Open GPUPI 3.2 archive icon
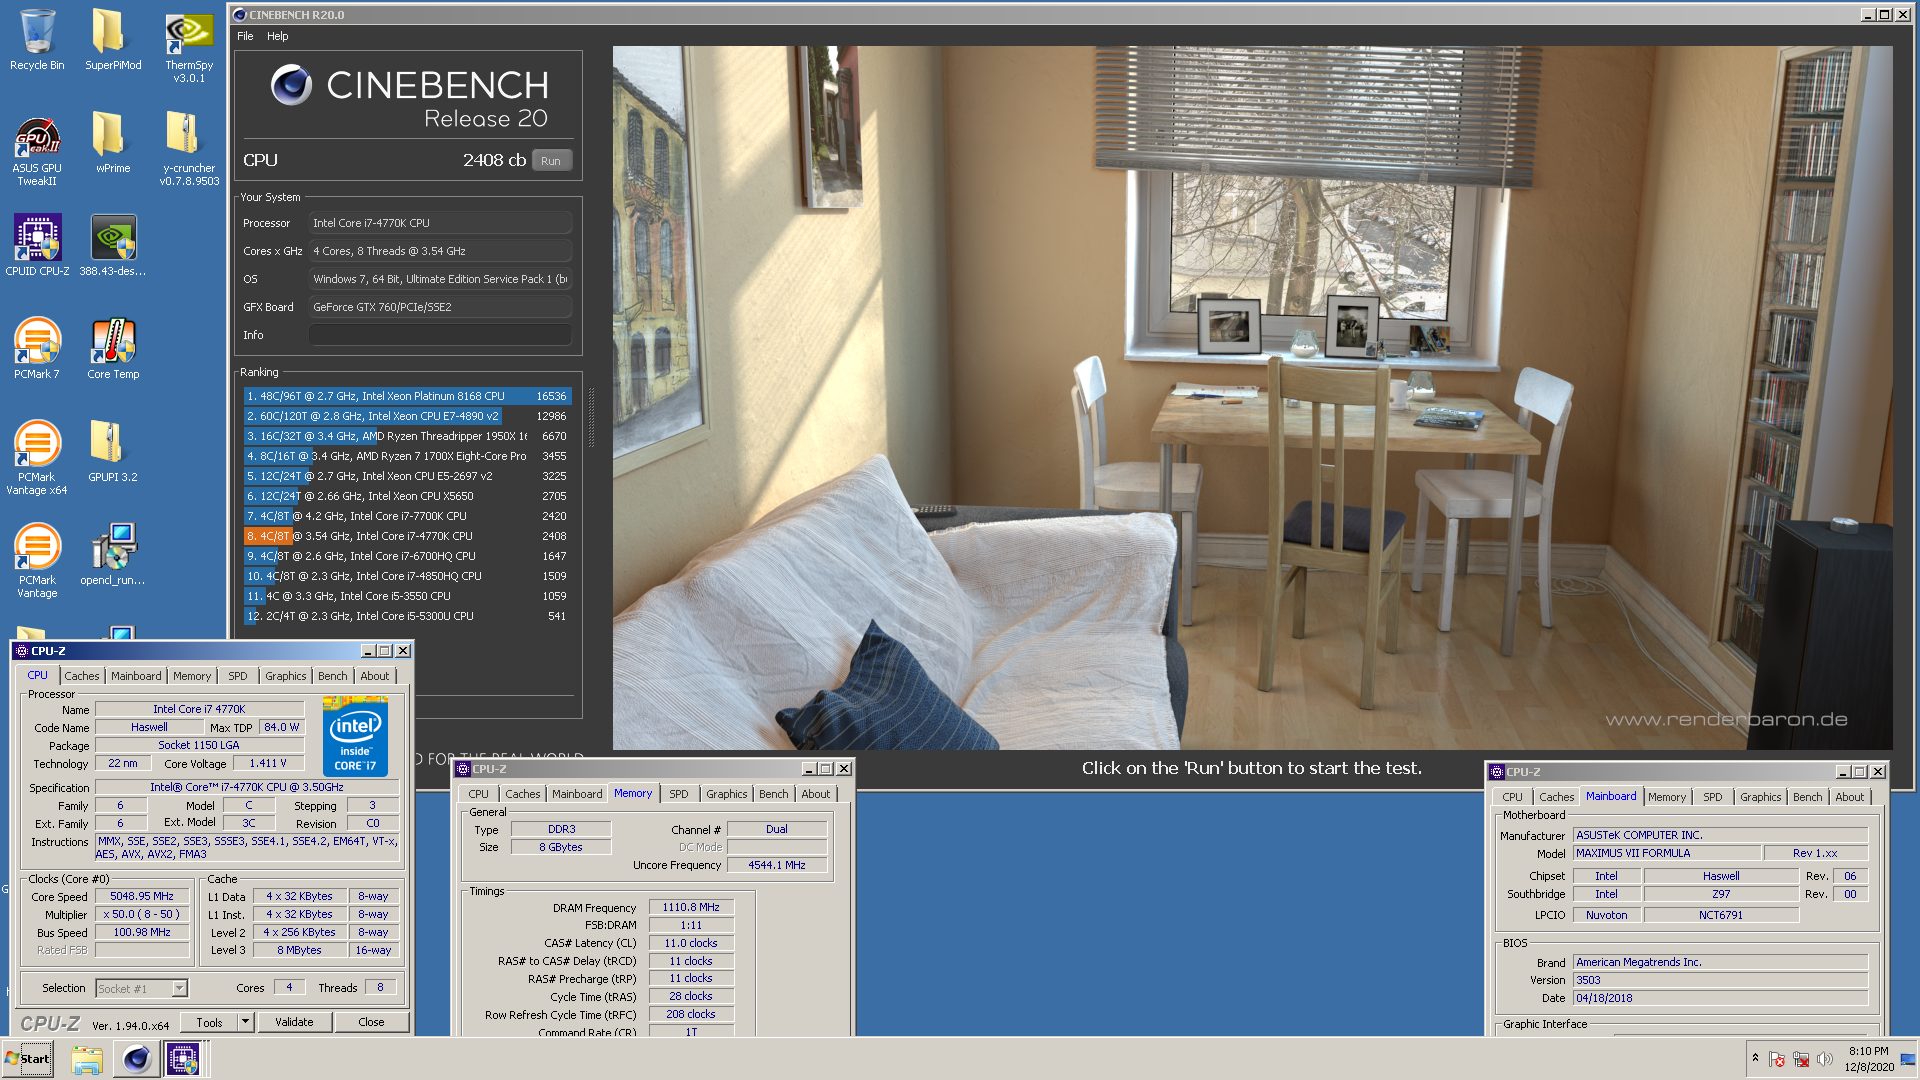The height and width of the screenshot is (1080, 1920). (112, 451)
